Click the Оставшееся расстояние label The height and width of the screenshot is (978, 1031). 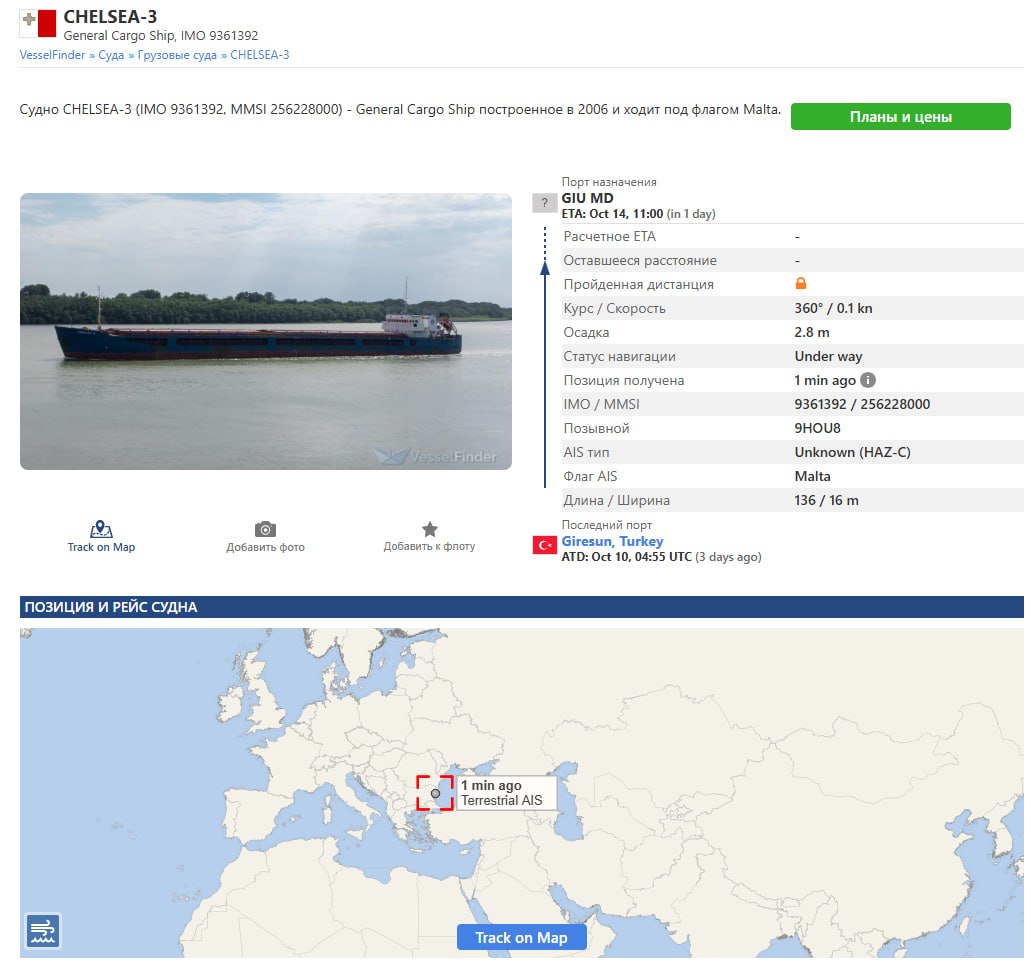[640, 260]
